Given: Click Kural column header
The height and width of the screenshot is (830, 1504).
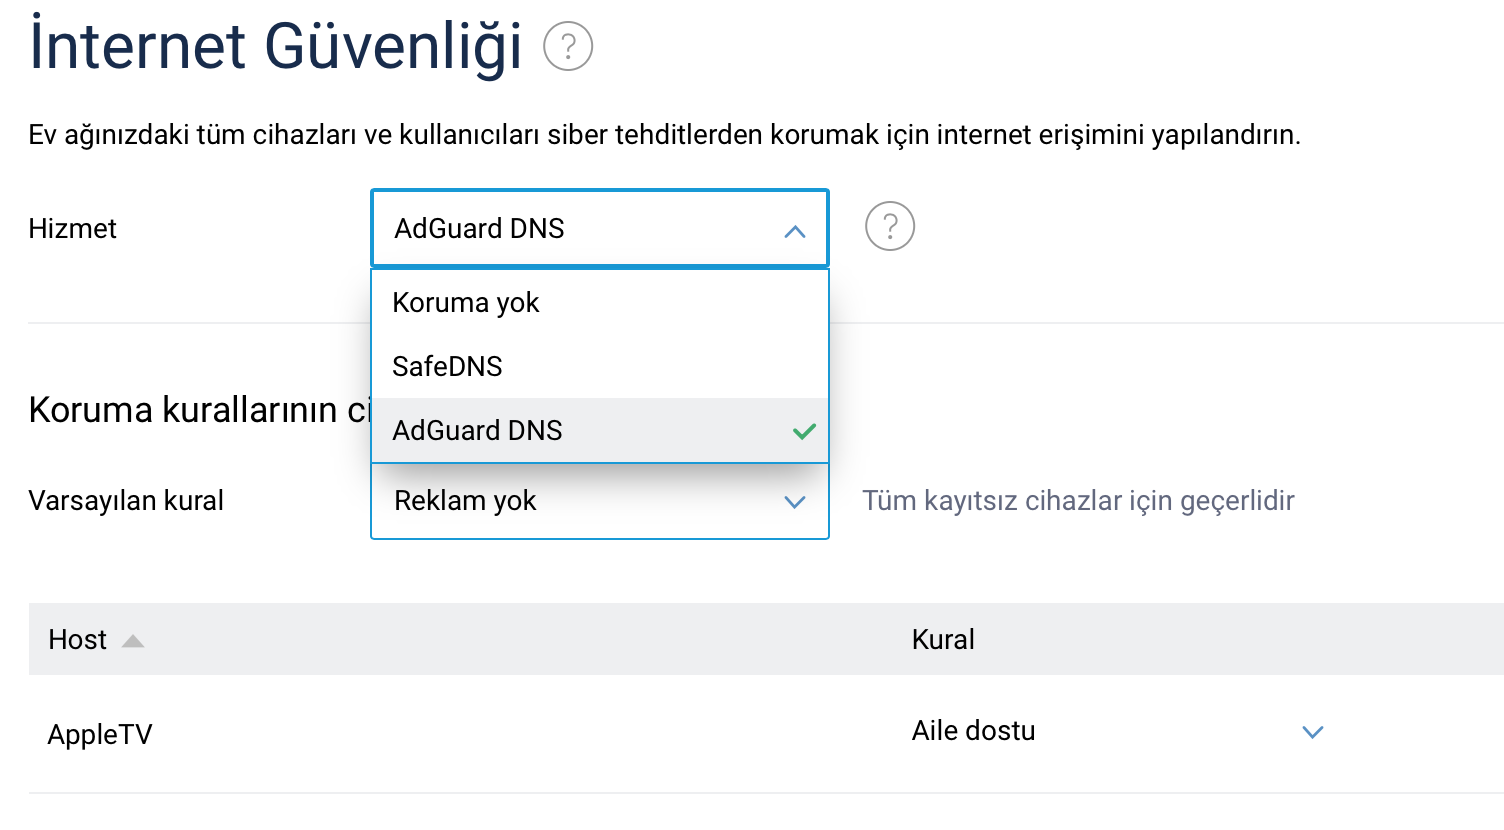Looking at the screenshot, I should click(943, 640).
